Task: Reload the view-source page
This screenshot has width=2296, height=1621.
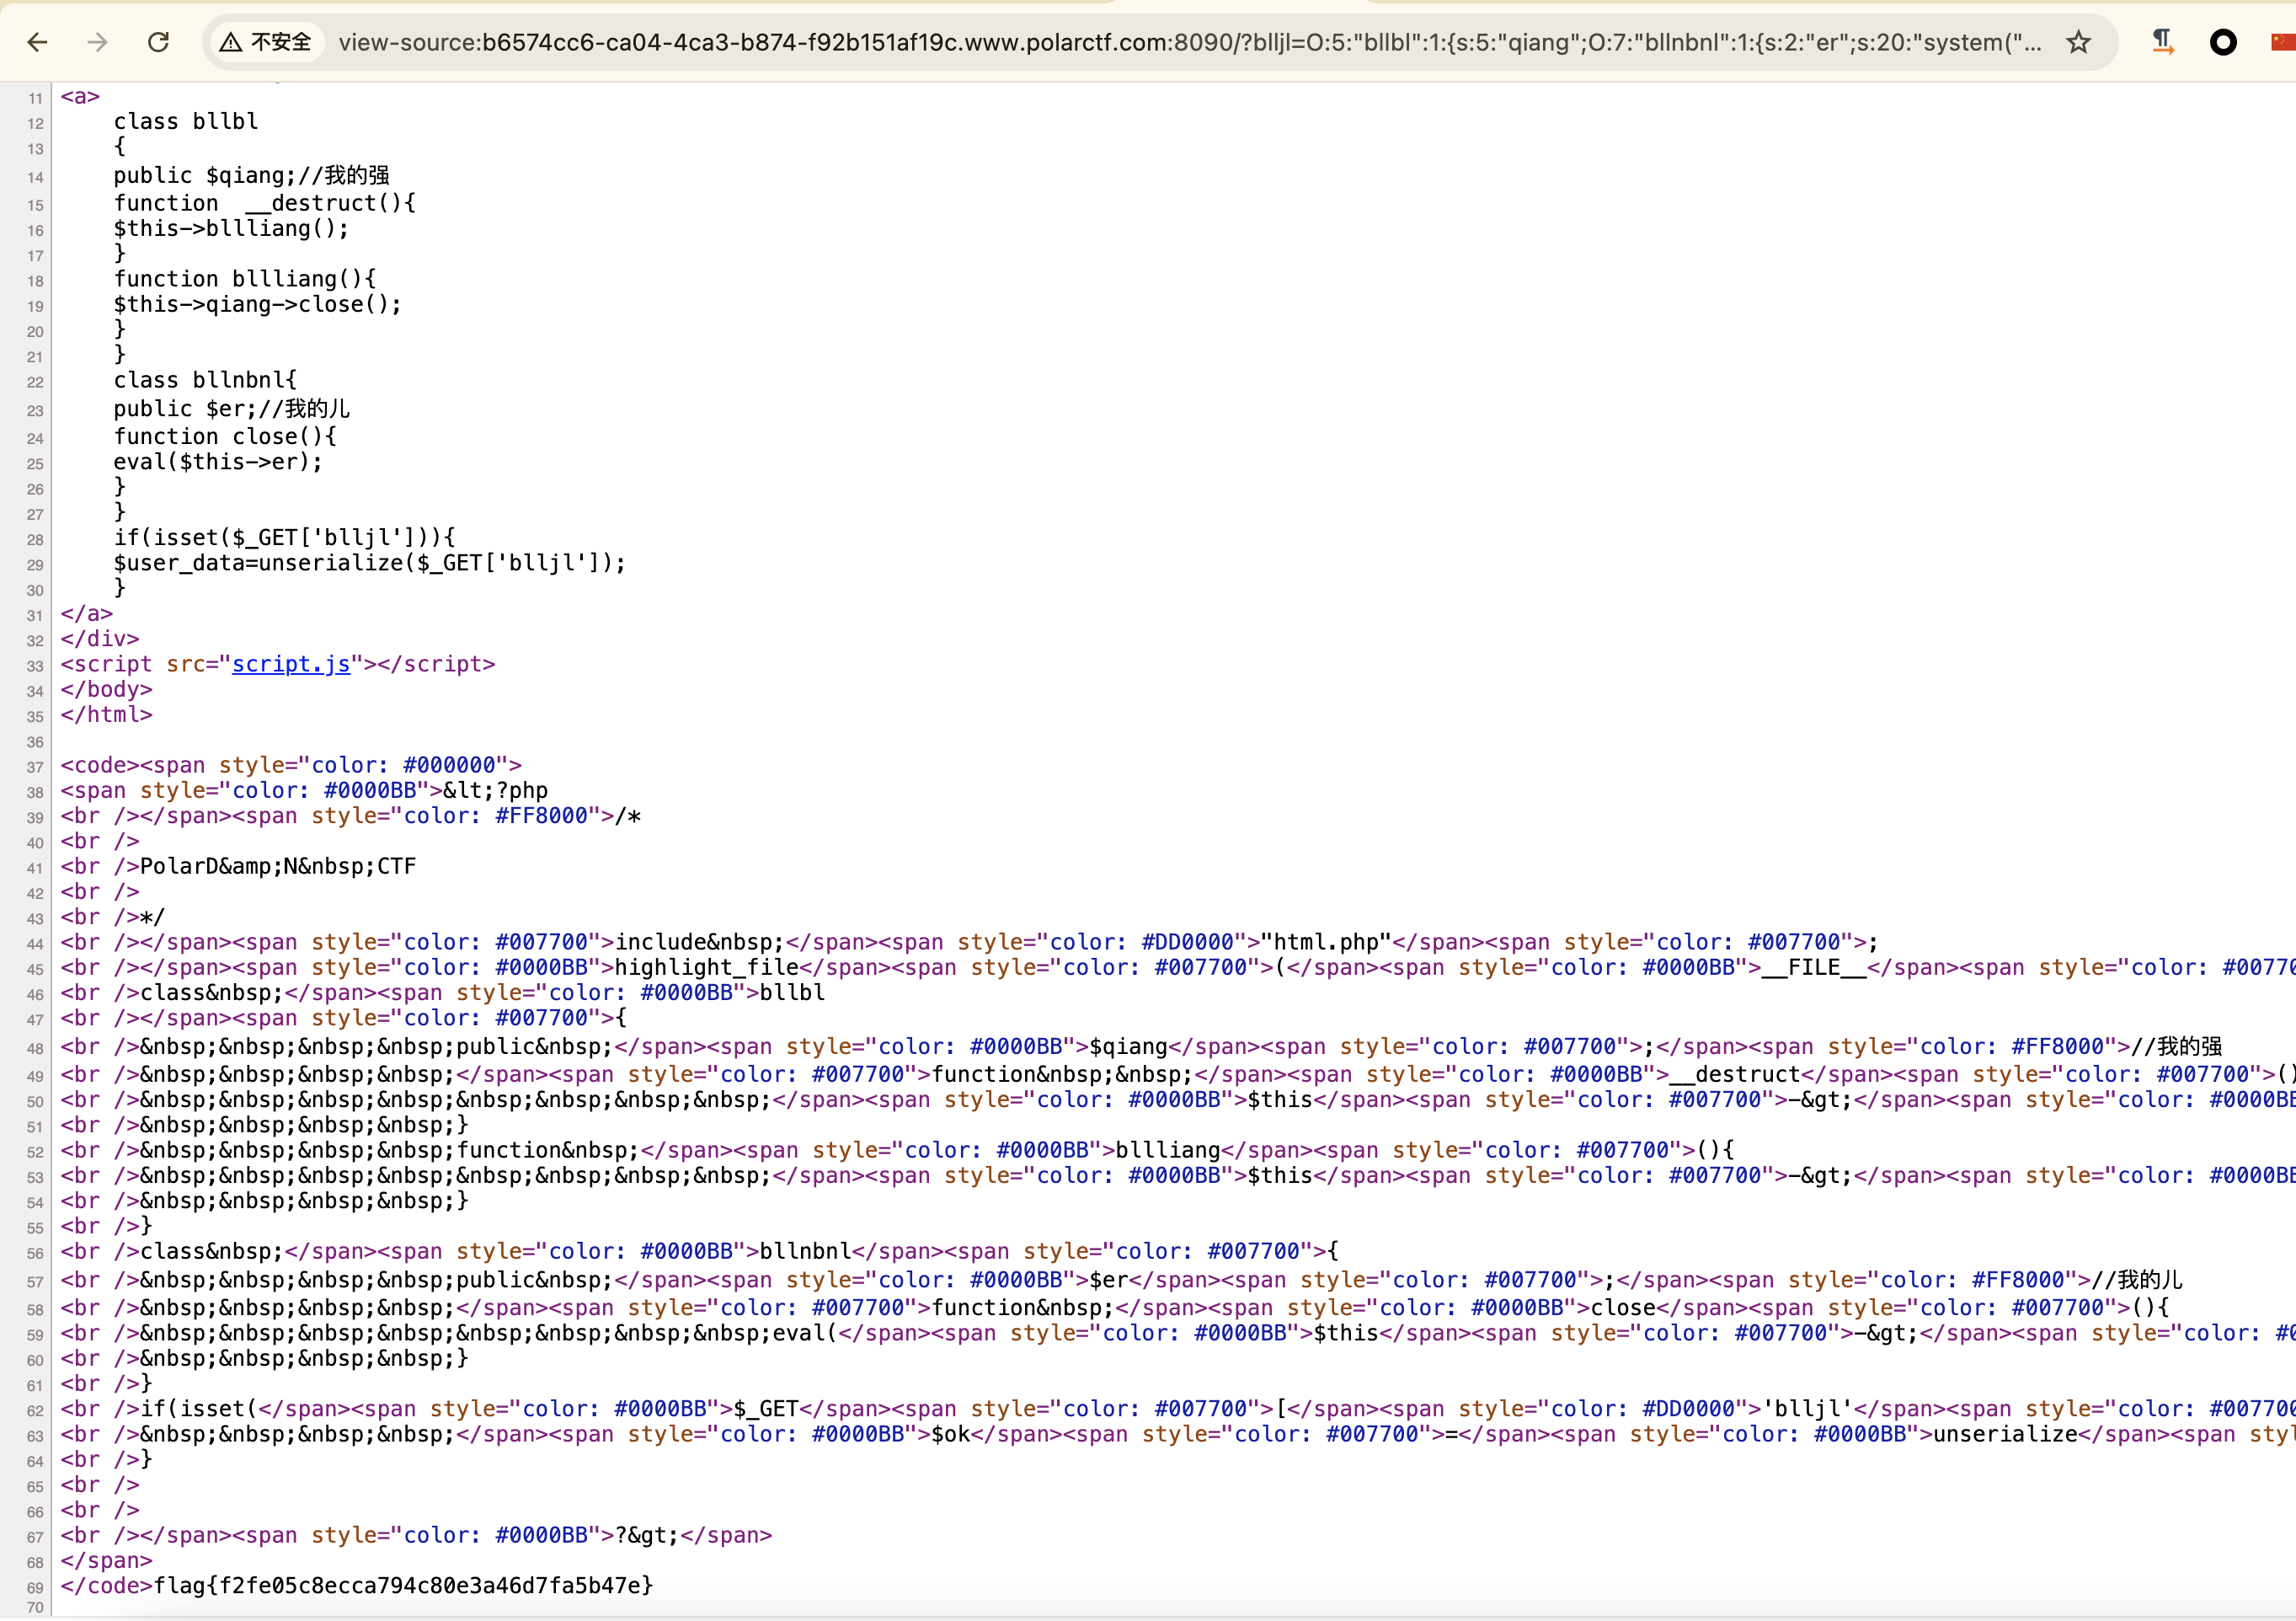Action: pyautogui.click(x=158, y=42)
